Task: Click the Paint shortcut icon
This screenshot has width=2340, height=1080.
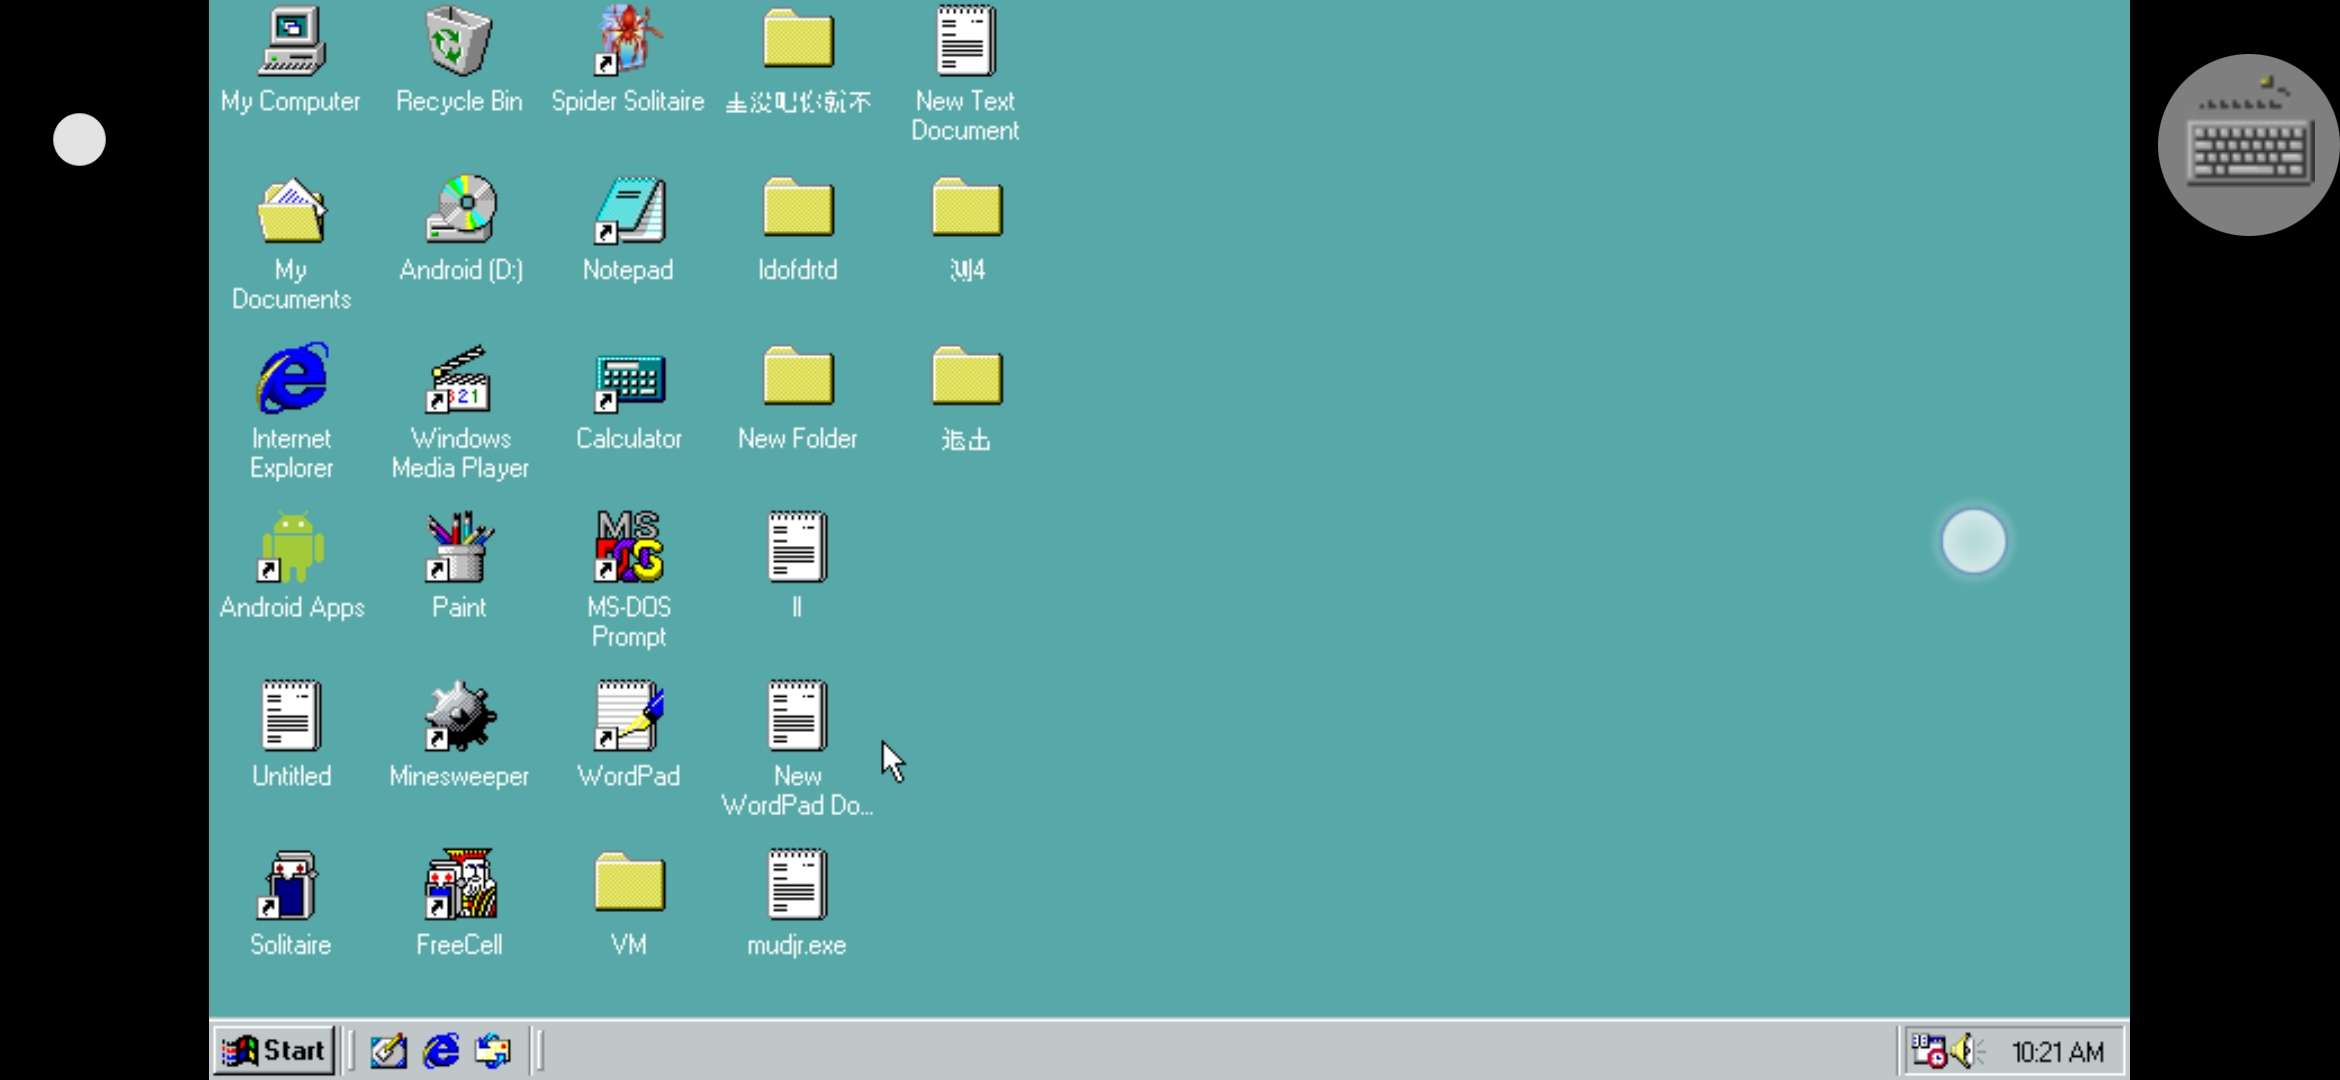Action: click(x=459, y=548)
